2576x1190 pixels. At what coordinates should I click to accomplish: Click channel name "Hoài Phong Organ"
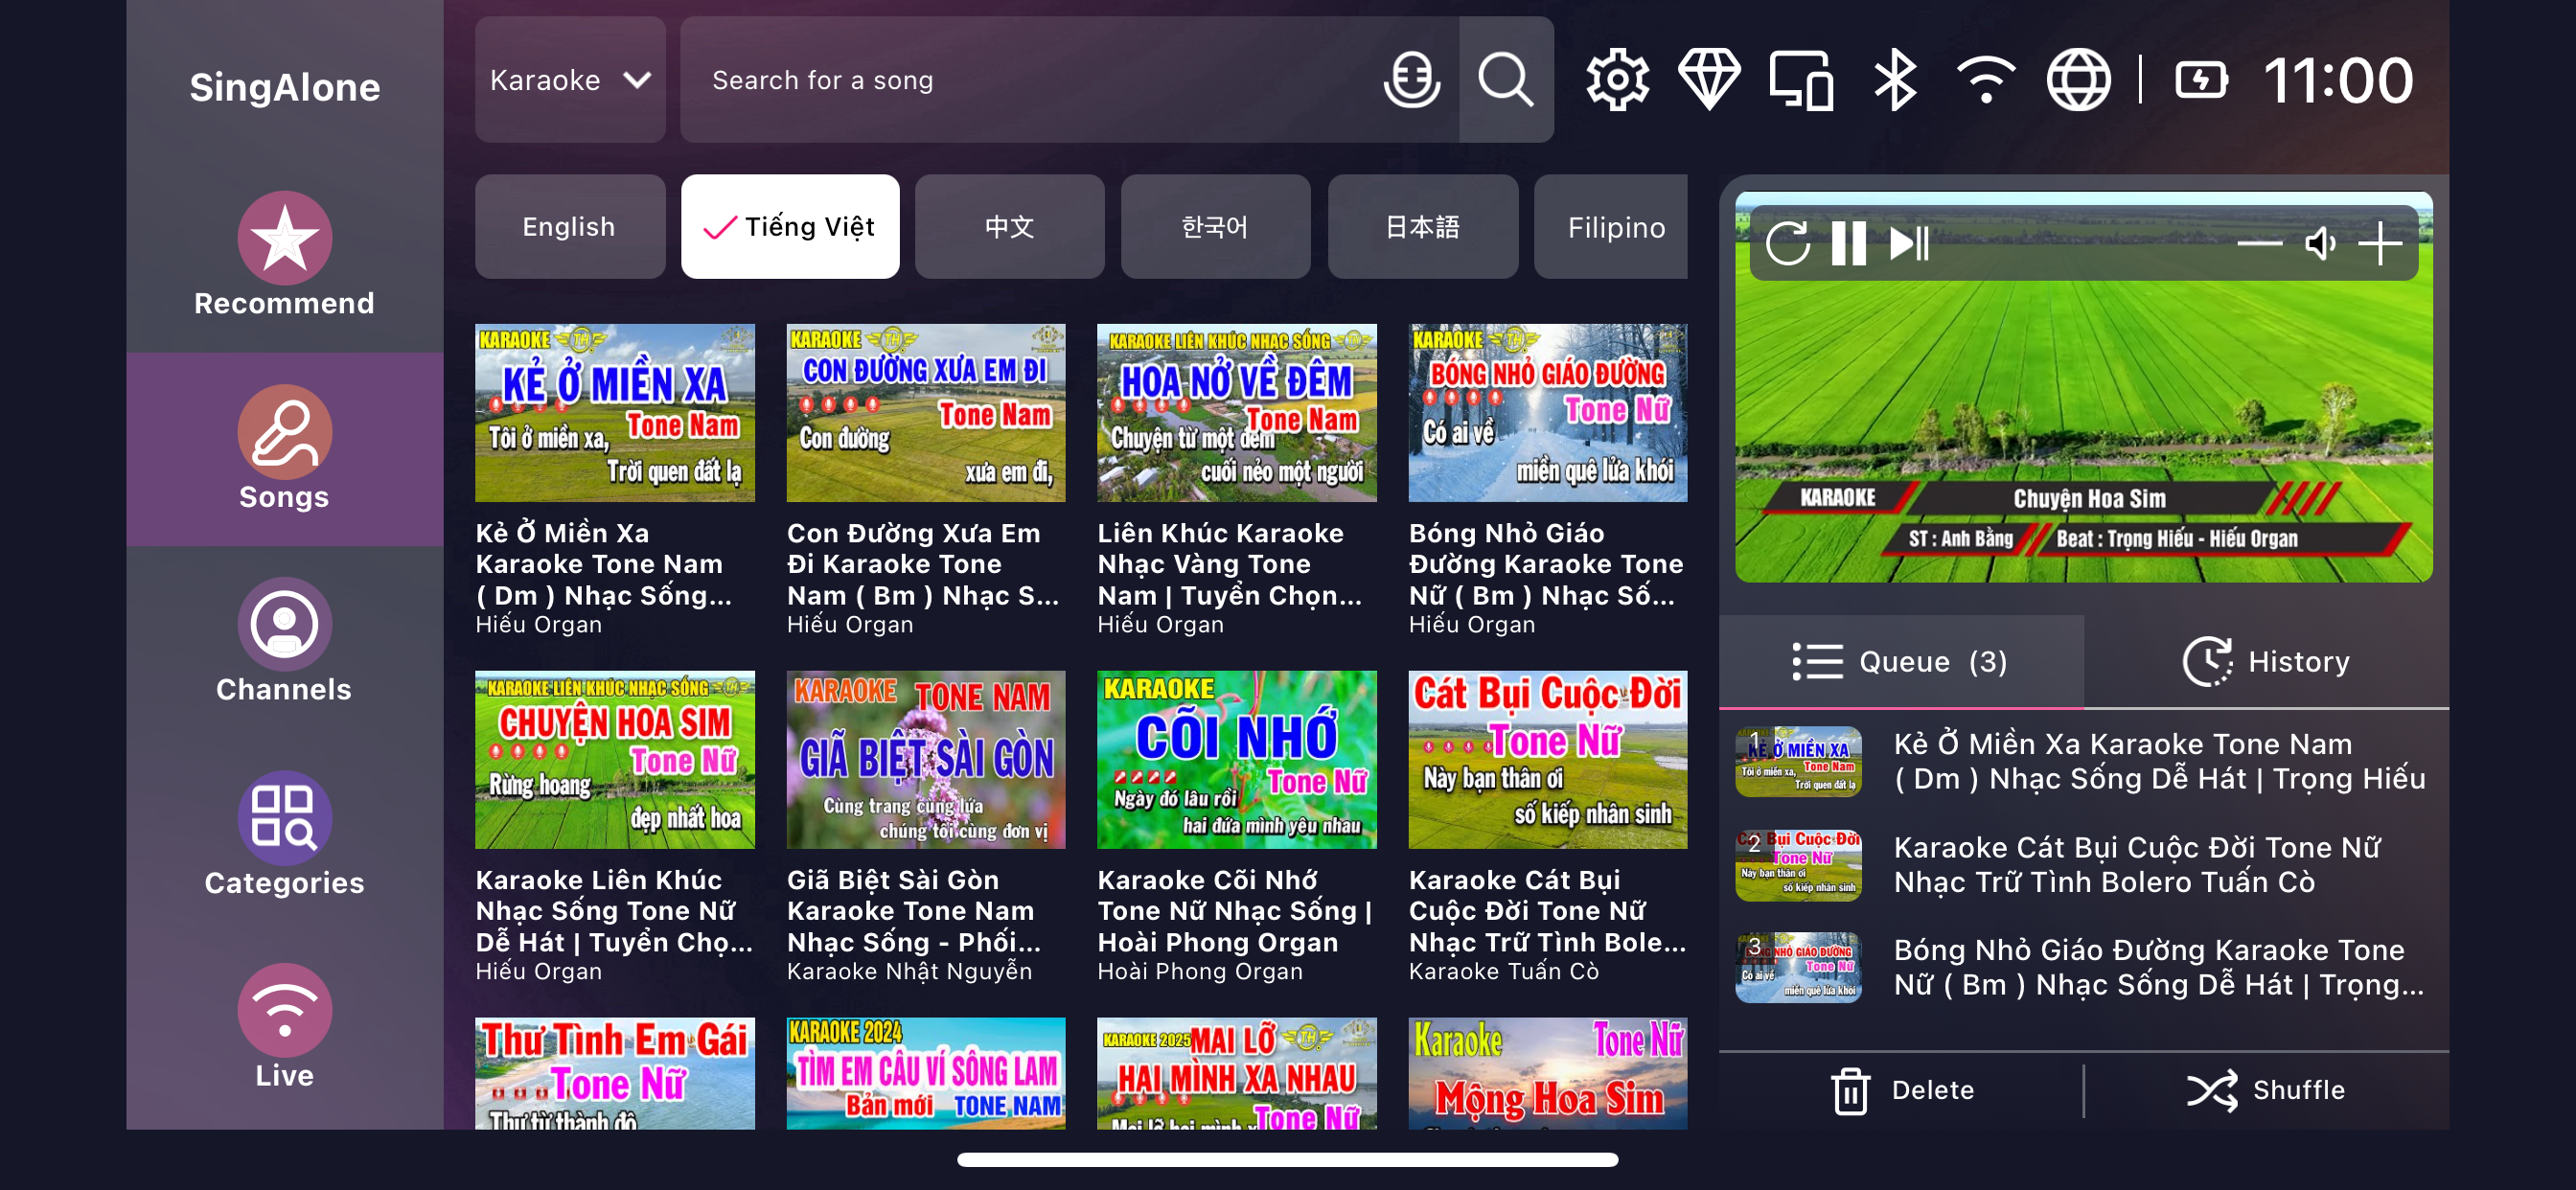1200,971
